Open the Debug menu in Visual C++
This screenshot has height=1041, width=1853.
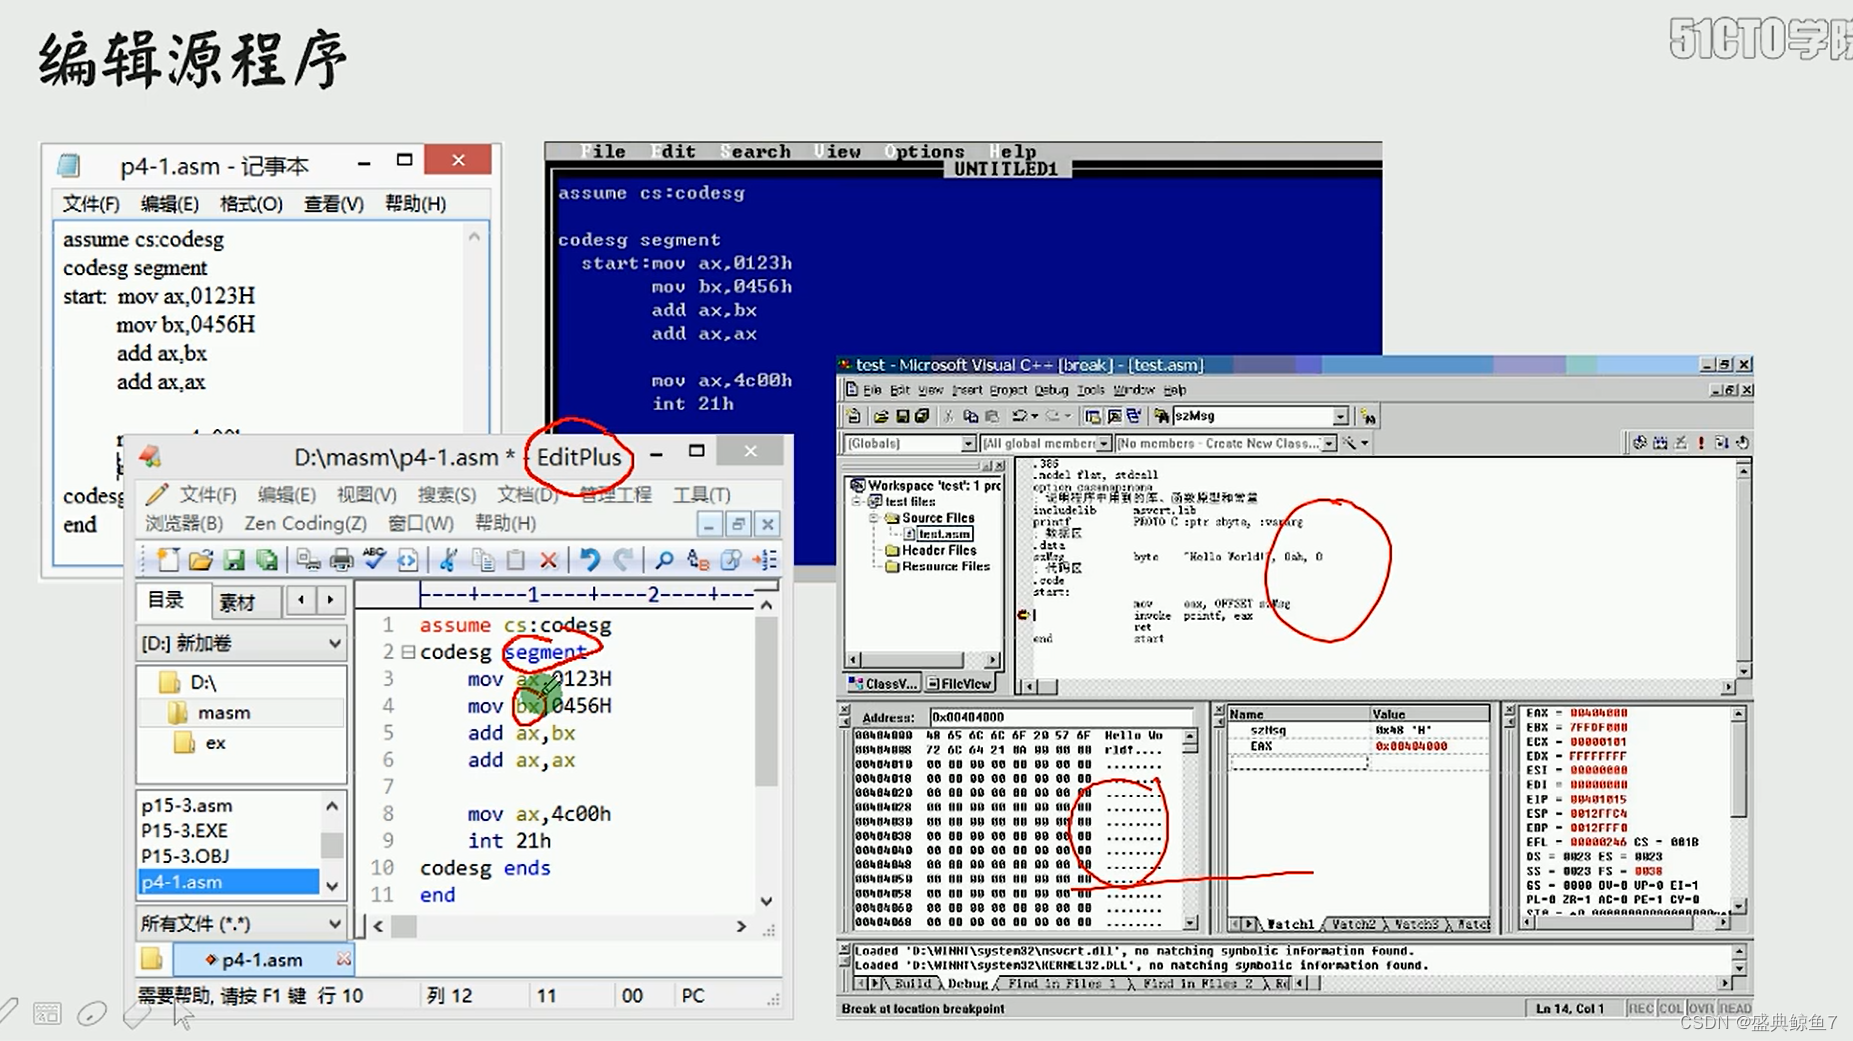[x=1051, y=390]
